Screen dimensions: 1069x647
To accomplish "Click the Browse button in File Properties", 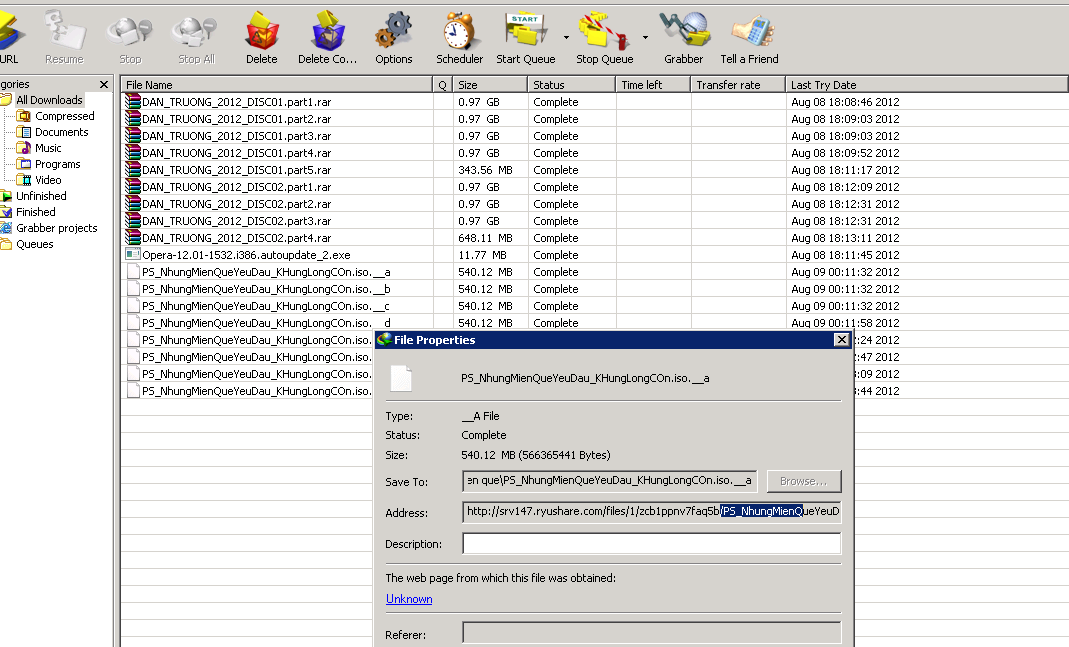I will click(804, 481).
